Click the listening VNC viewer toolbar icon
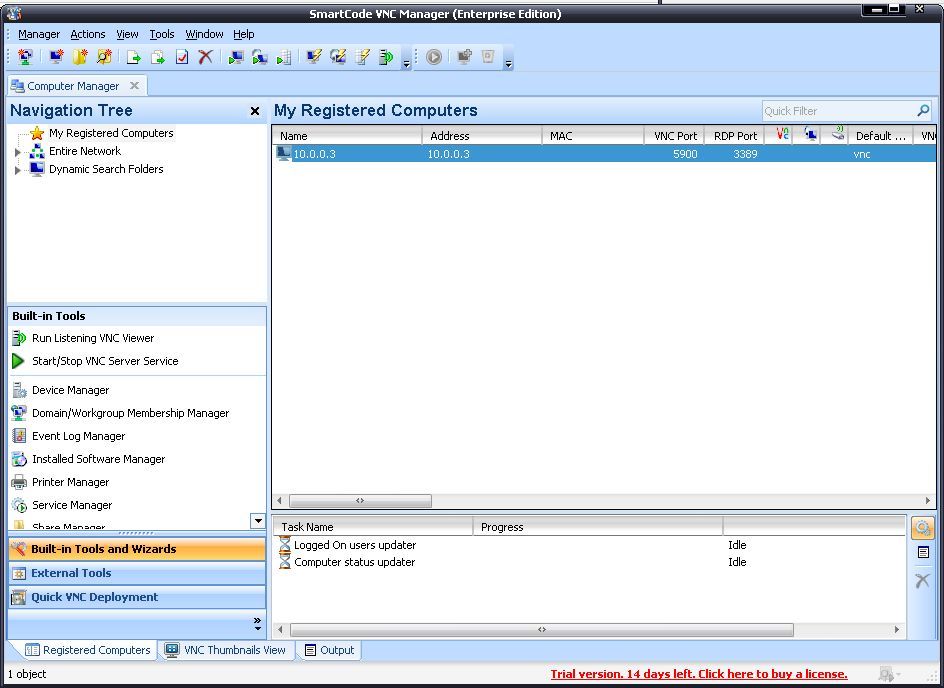Image resolution: width=944 pixels, height=688 pixels. click(x=385, y=57)
